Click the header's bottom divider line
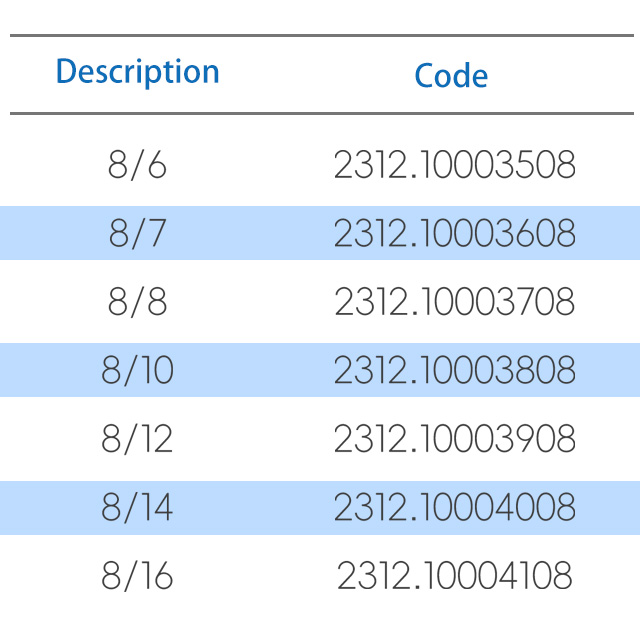The image size is (640, 640). pyautogui.click(x=322, y=113)
